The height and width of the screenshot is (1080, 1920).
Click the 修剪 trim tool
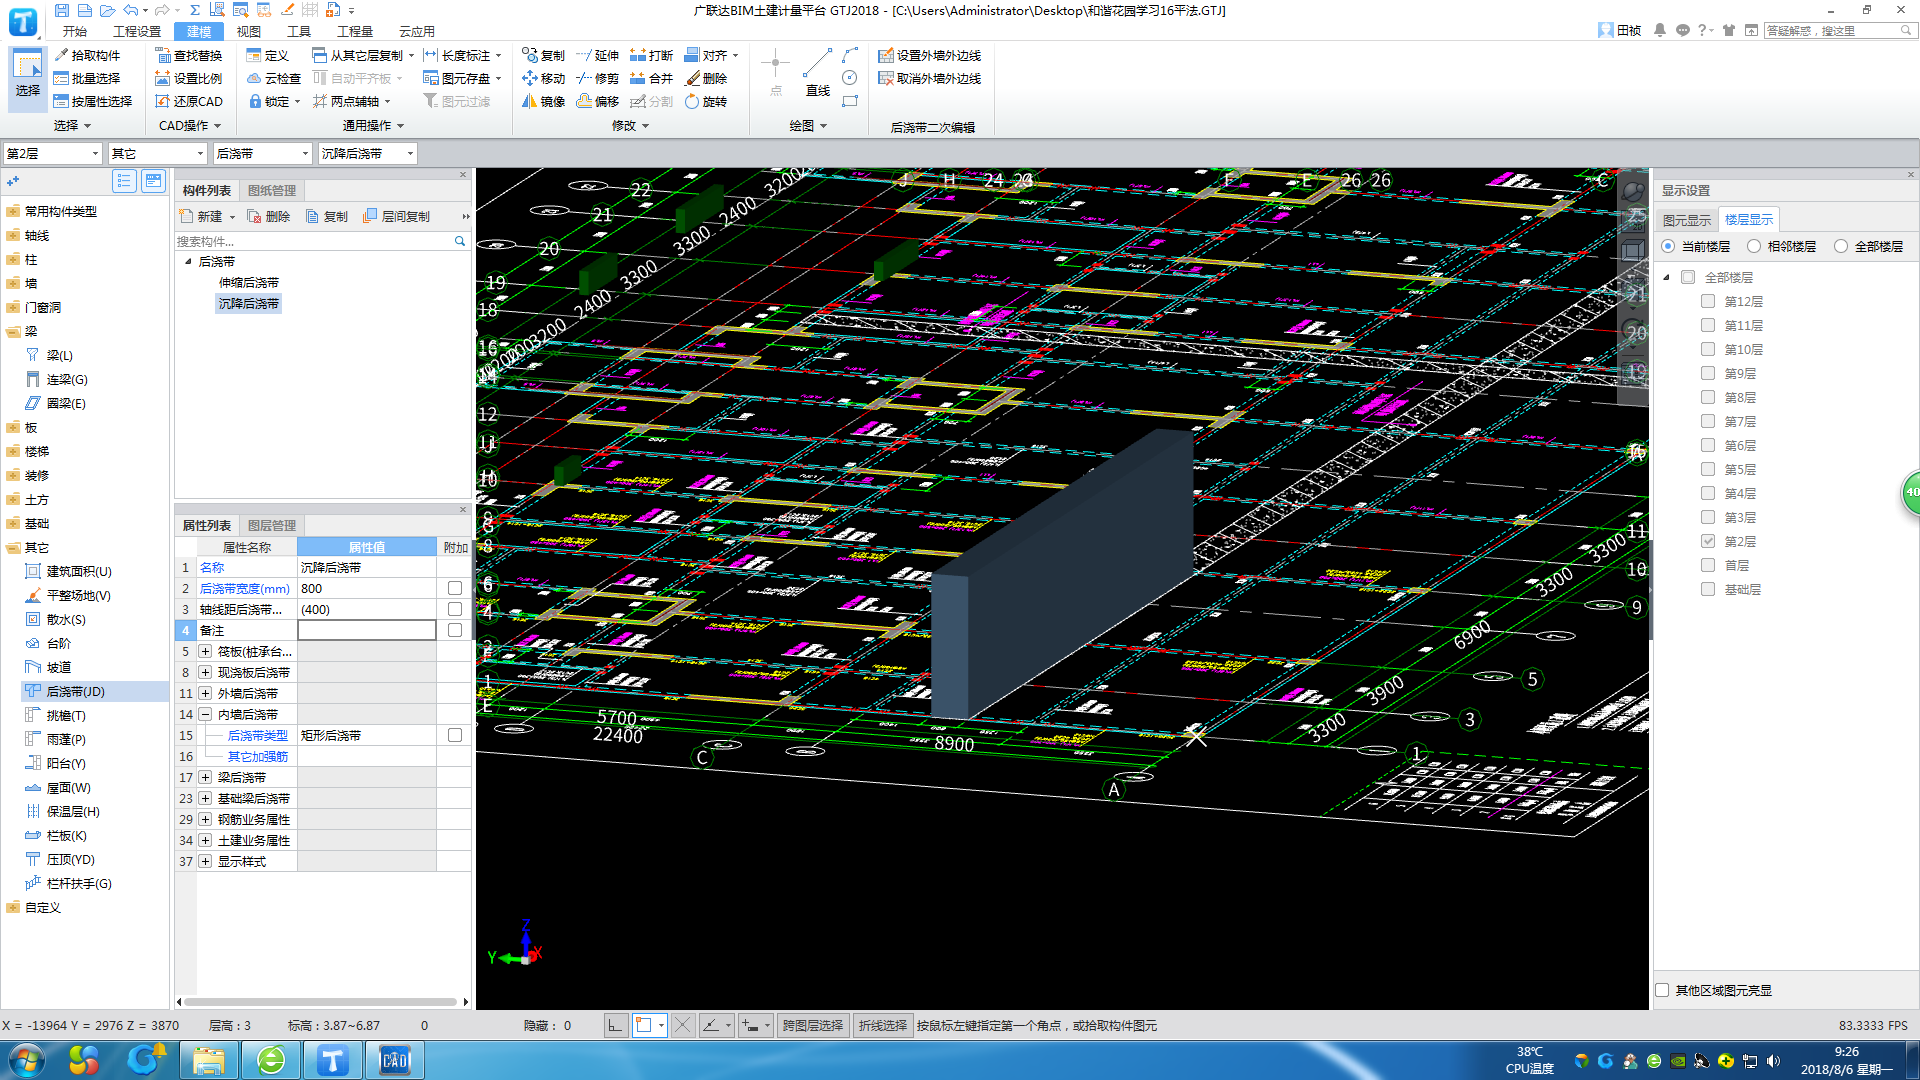(598, 78)
